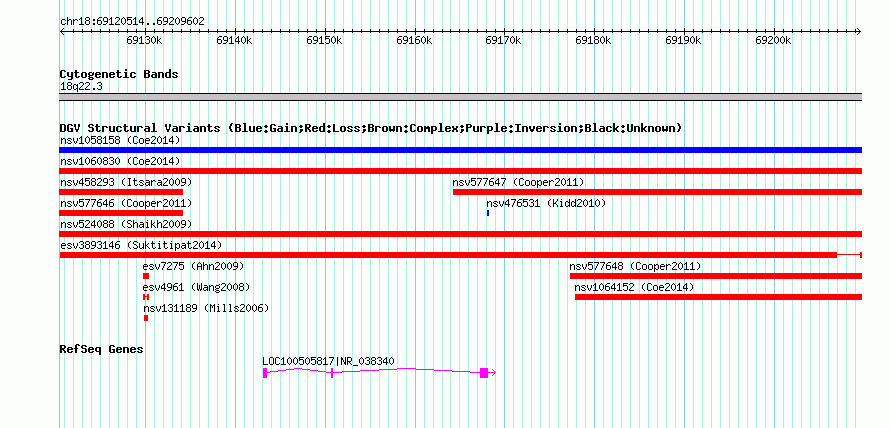Select the red nsv1060830 loss bar
The image size is (890, 428).
point(460,171)
